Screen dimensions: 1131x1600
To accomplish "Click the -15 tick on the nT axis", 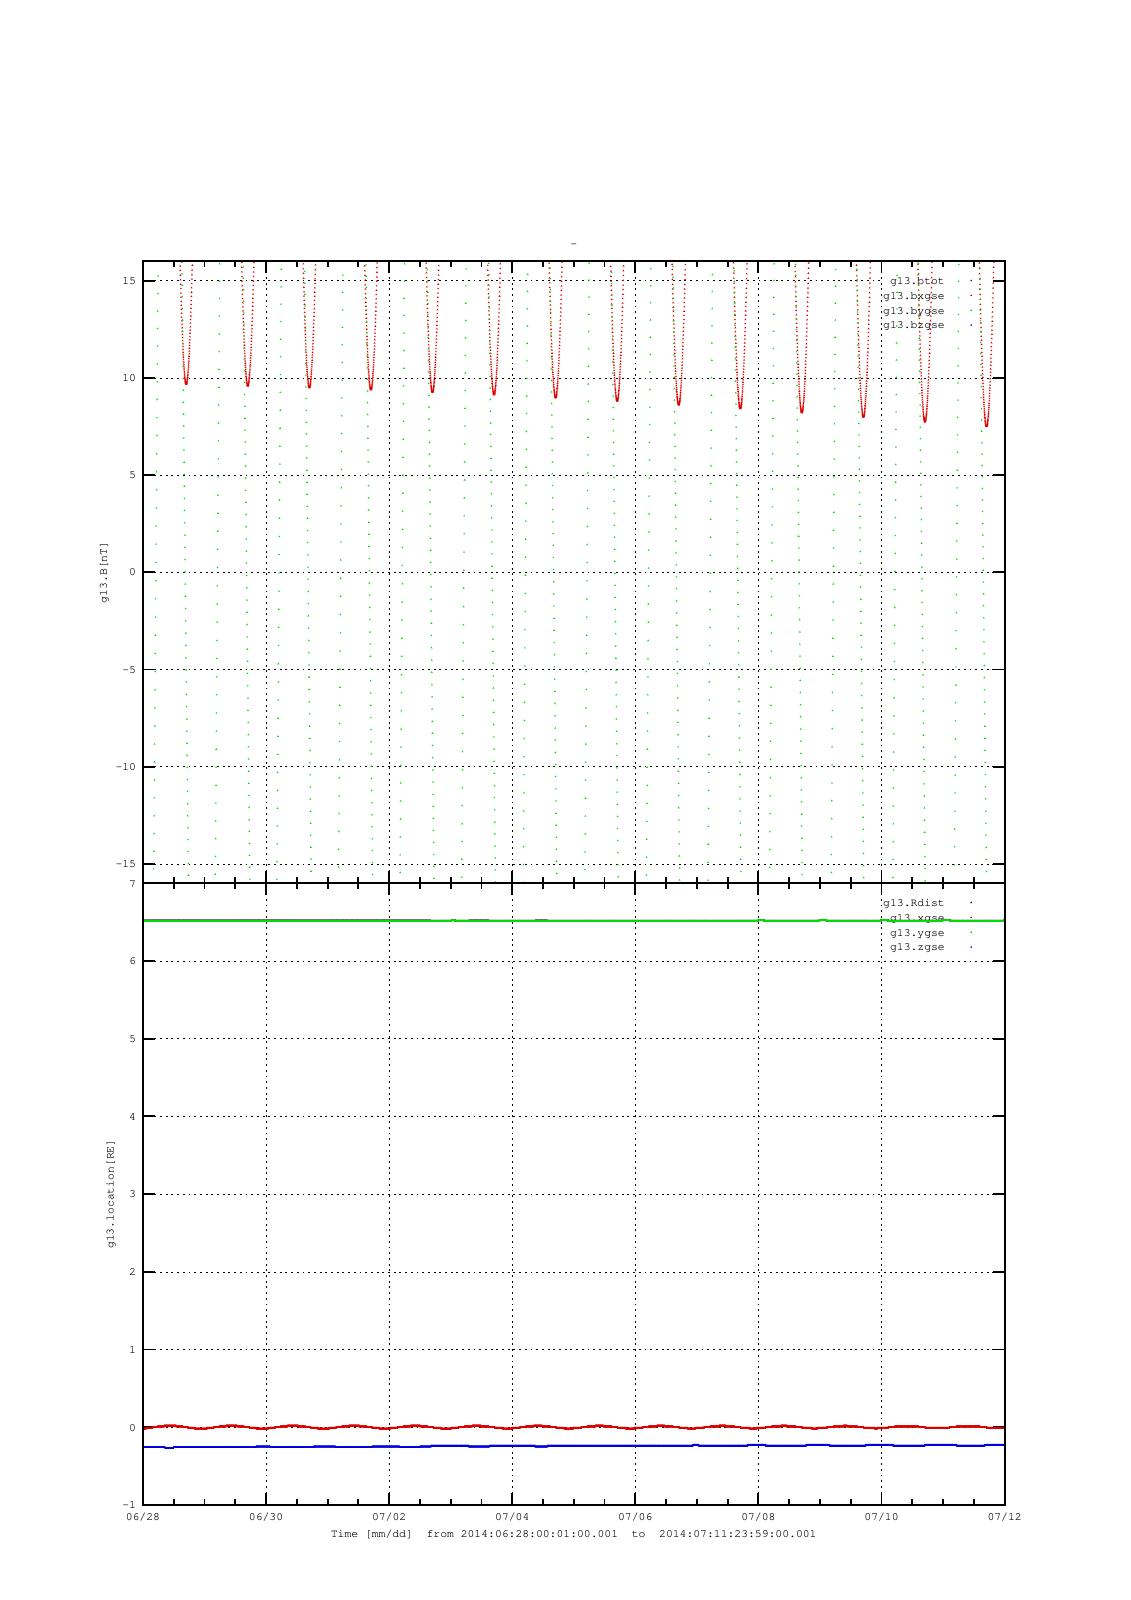I will (x=126, y=864).
